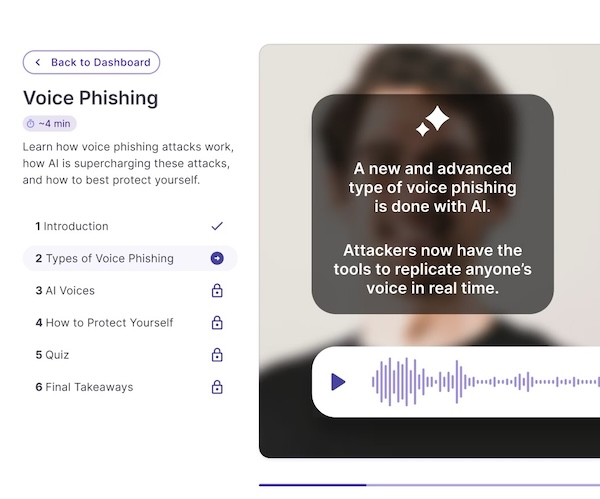The height and width of the screenshot is (499, 600).
Task: Click the stopwatch icon in the ~4 min badge
Action: pyautogui.click(x=31, y=124)
